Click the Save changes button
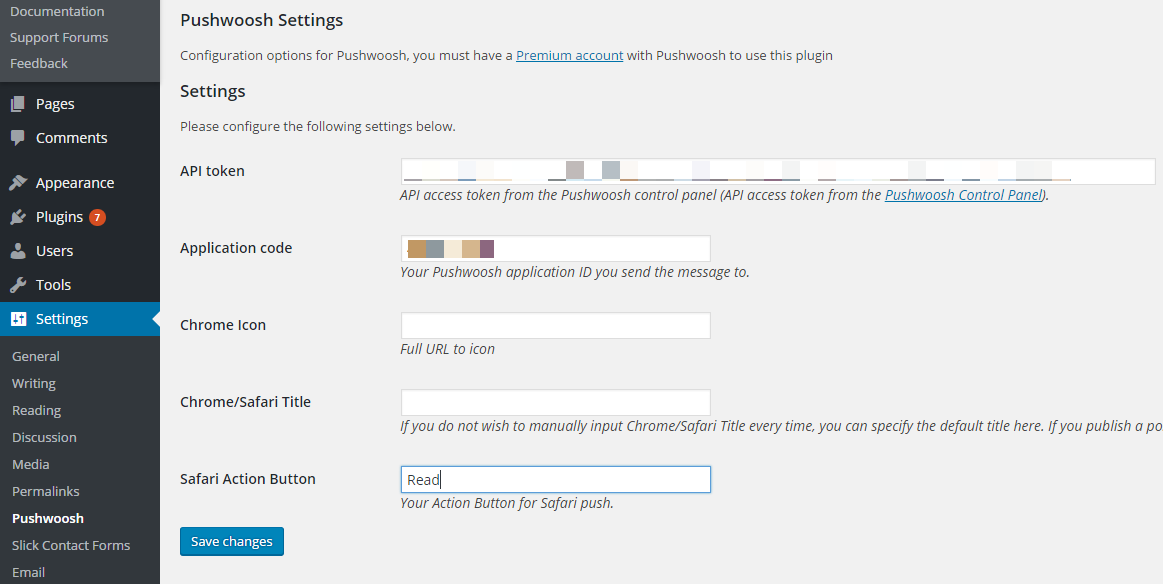The width and height of the screenshot is (1163, 584). pos(231,542)
